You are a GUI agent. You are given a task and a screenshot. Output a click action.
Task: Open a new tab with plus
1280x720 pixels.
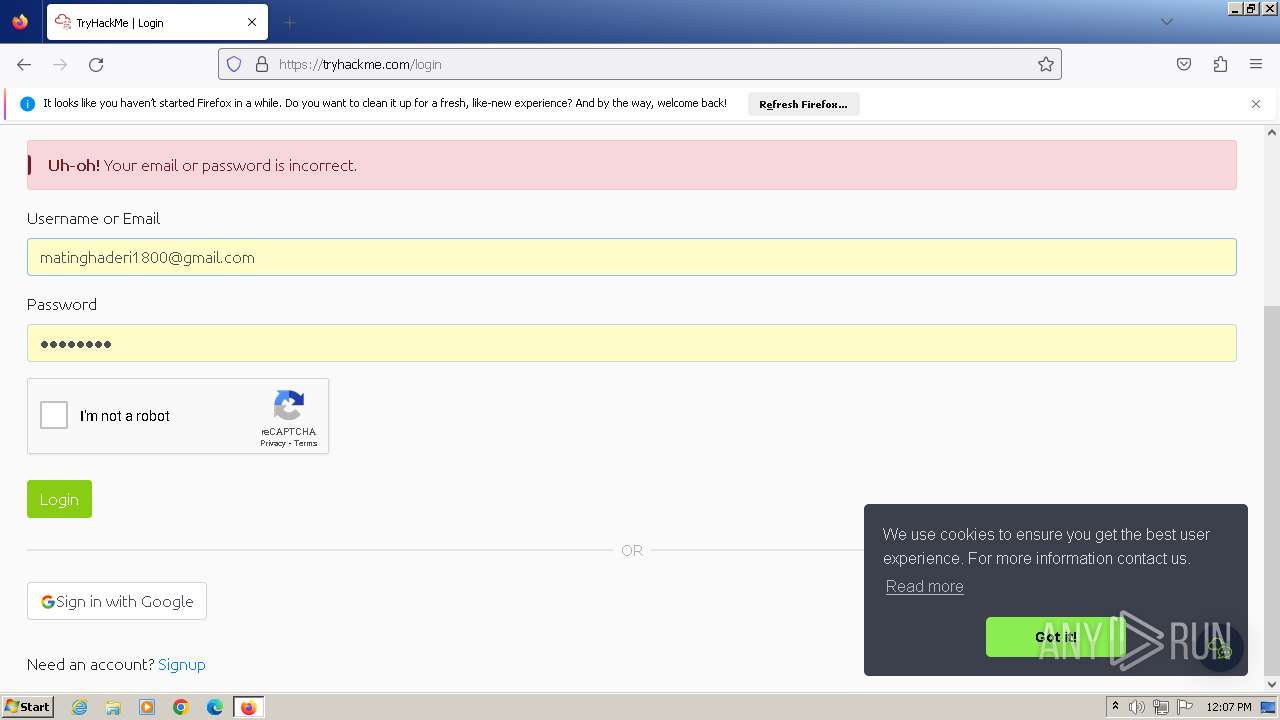(289, 22)
